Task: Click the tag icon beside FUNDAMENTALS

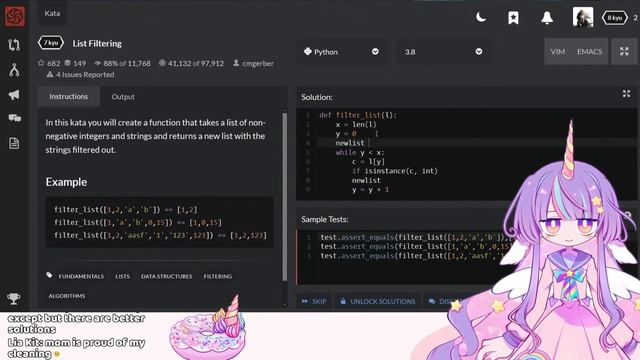Action: tap(49, 276)
